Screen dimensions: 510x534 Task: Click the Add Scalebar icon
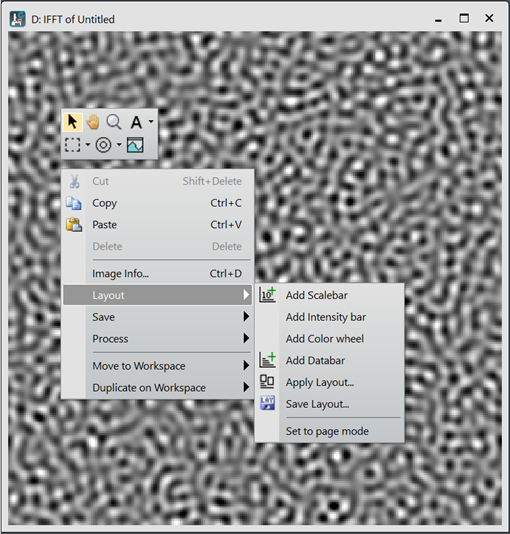point(267,295)
